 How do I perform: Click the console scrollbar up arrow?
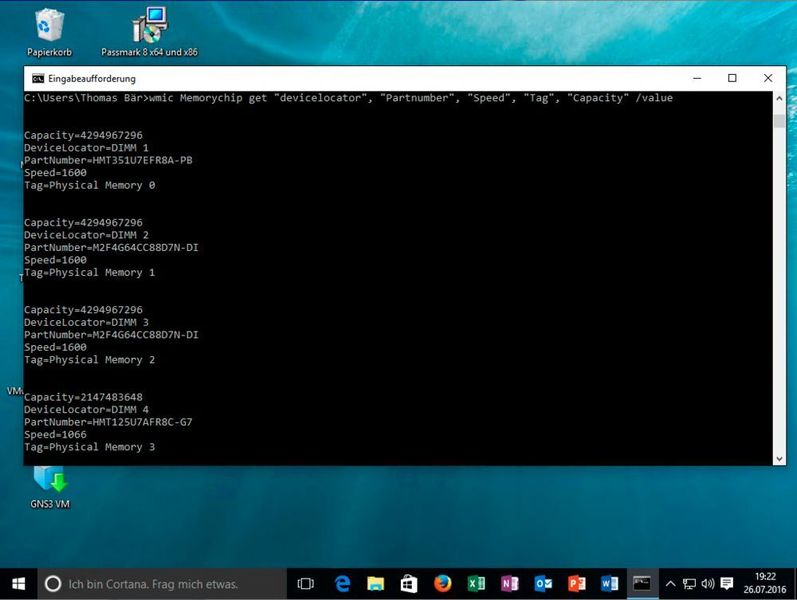point(779,98)
